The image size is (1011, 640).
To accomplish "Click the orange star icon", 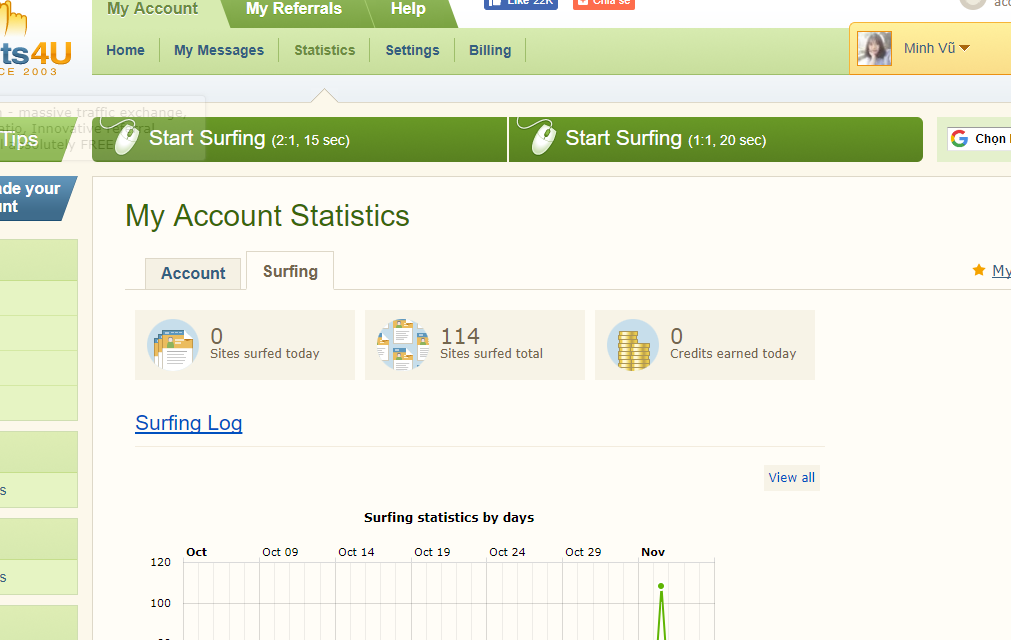I will pos(979,270).
